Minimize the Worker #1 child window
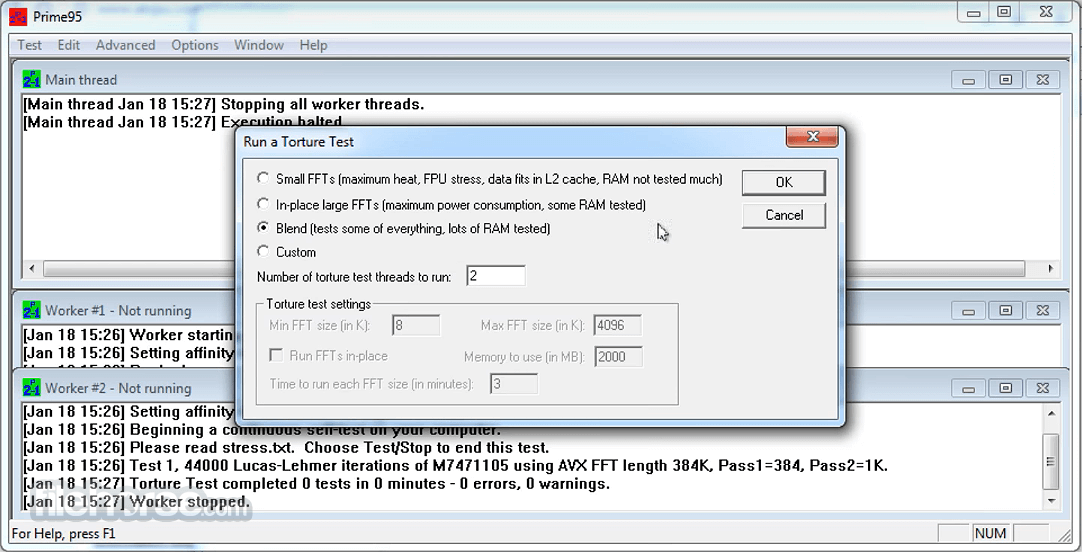Screen dimensions: 1082x552 pos(968,310)
